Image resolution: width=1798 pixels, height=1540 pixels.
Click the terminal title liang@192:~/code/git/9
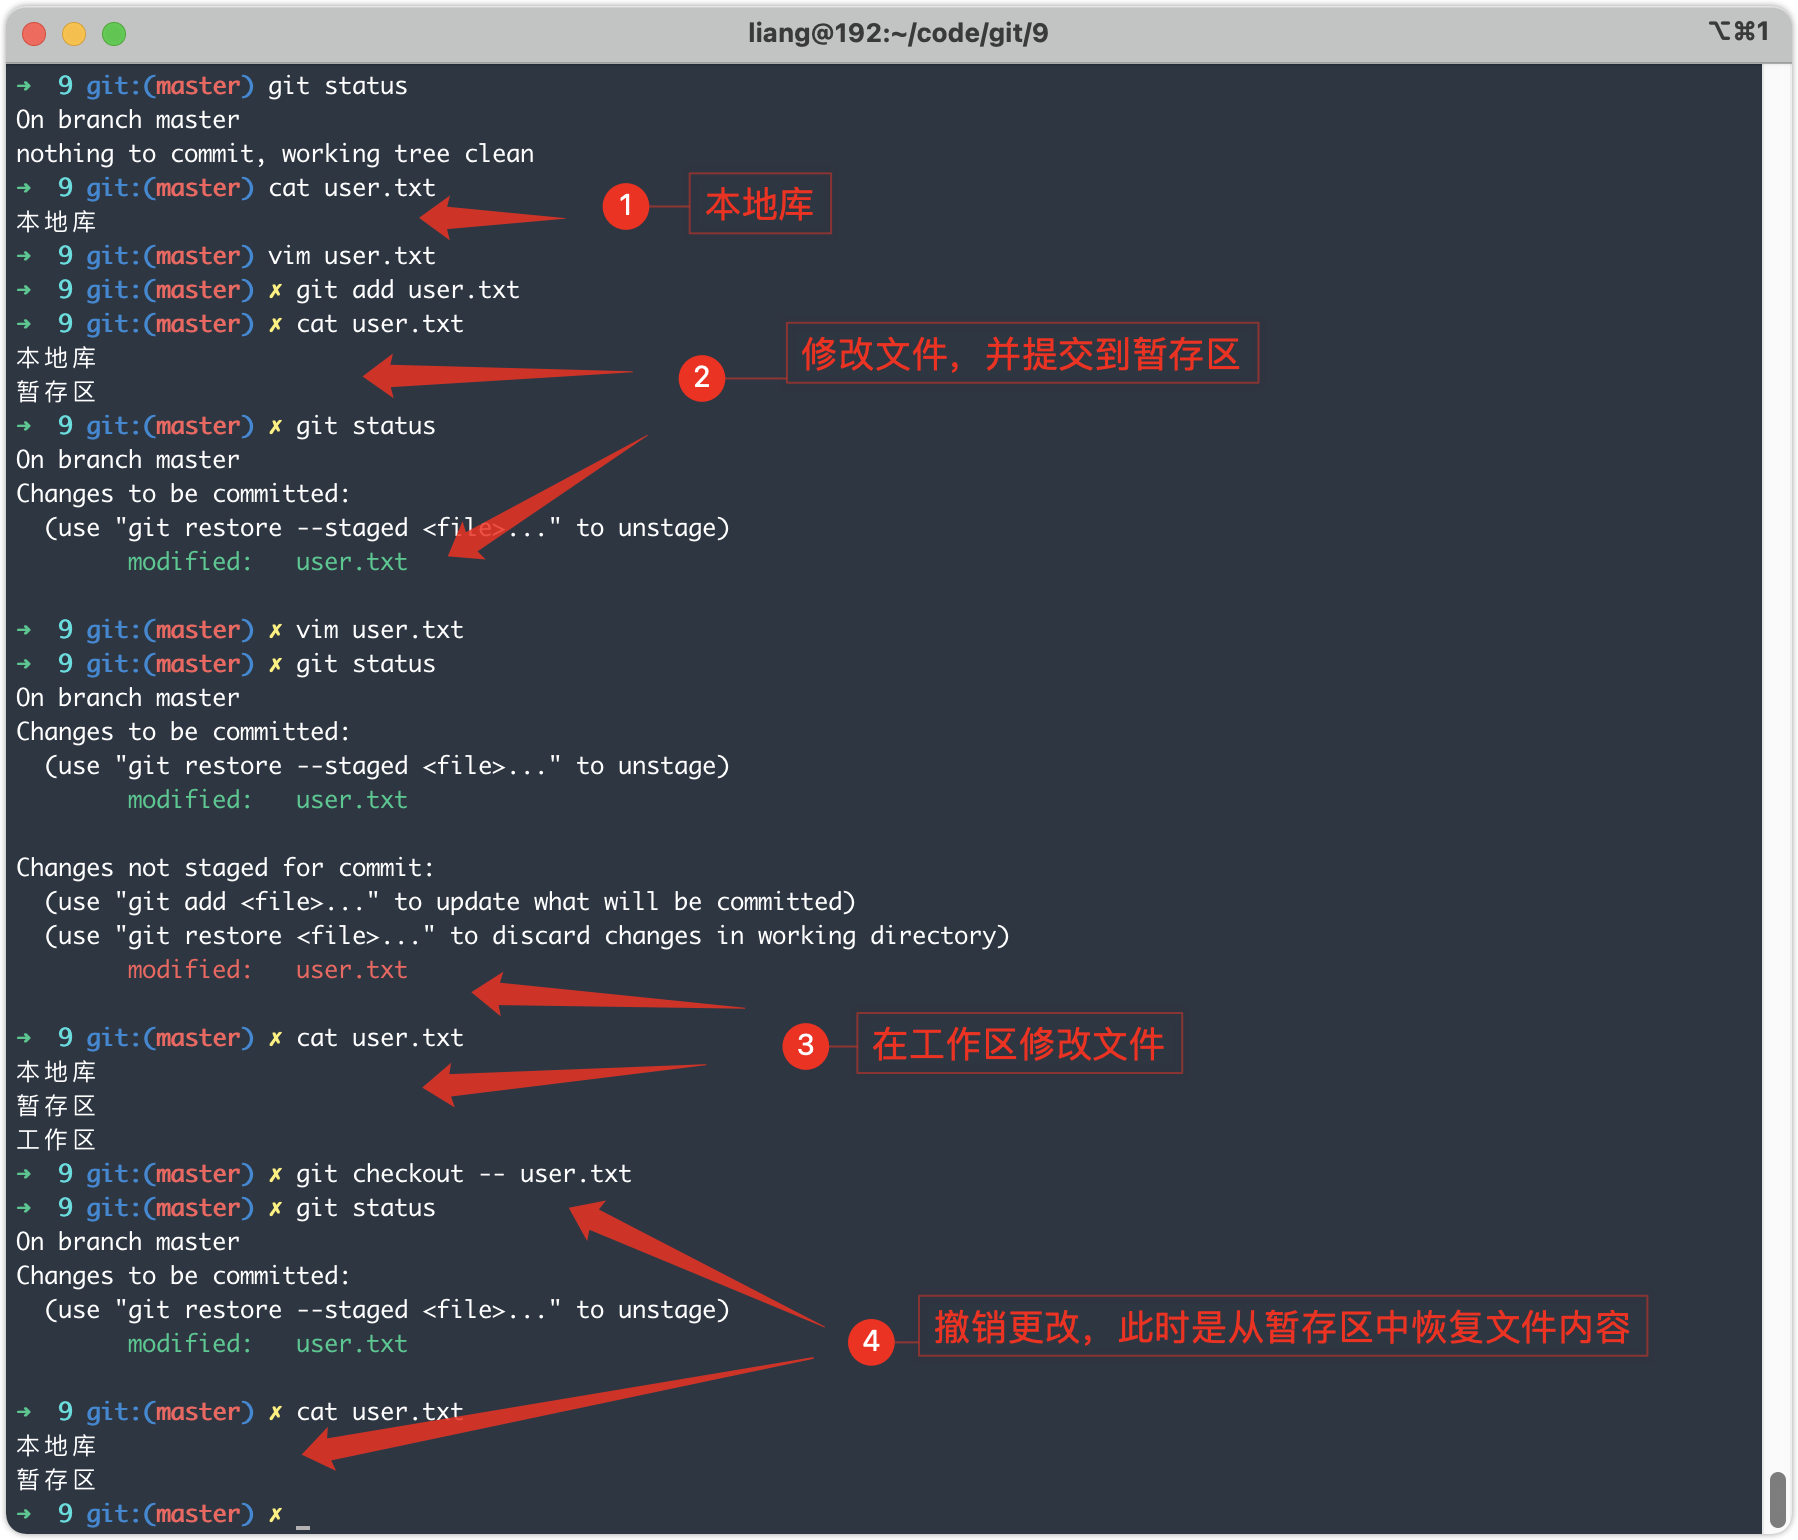pyautogui.click(x=898, y=33)
